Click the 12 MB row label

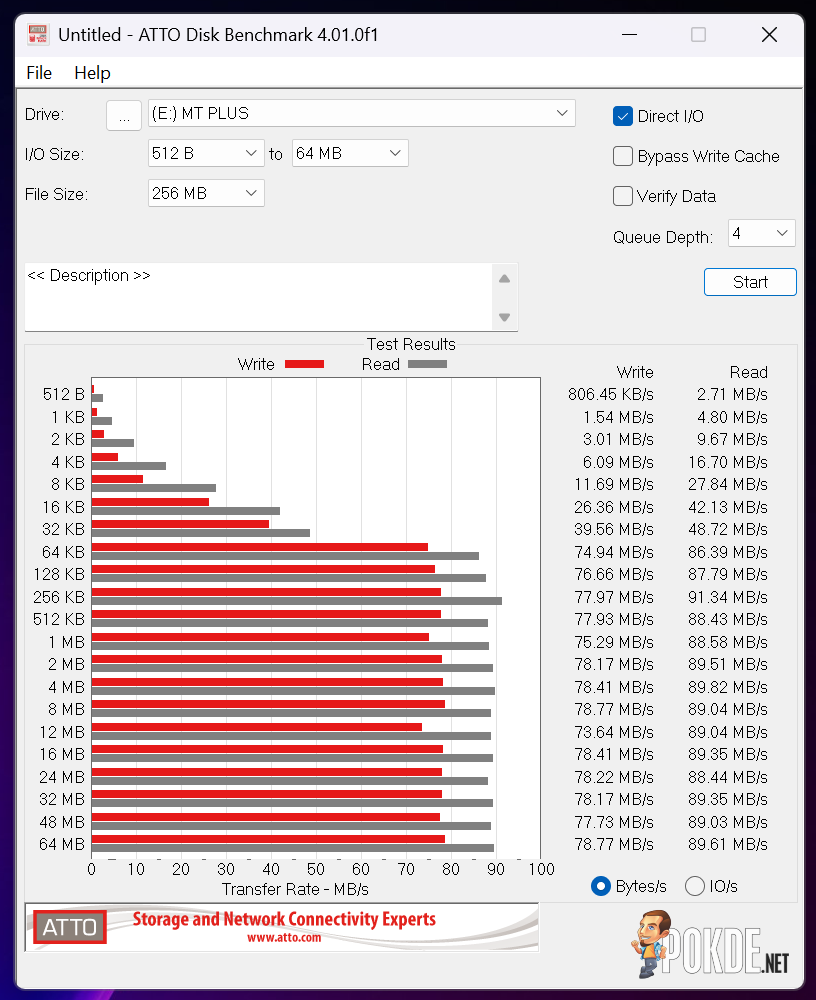[62, 732]
